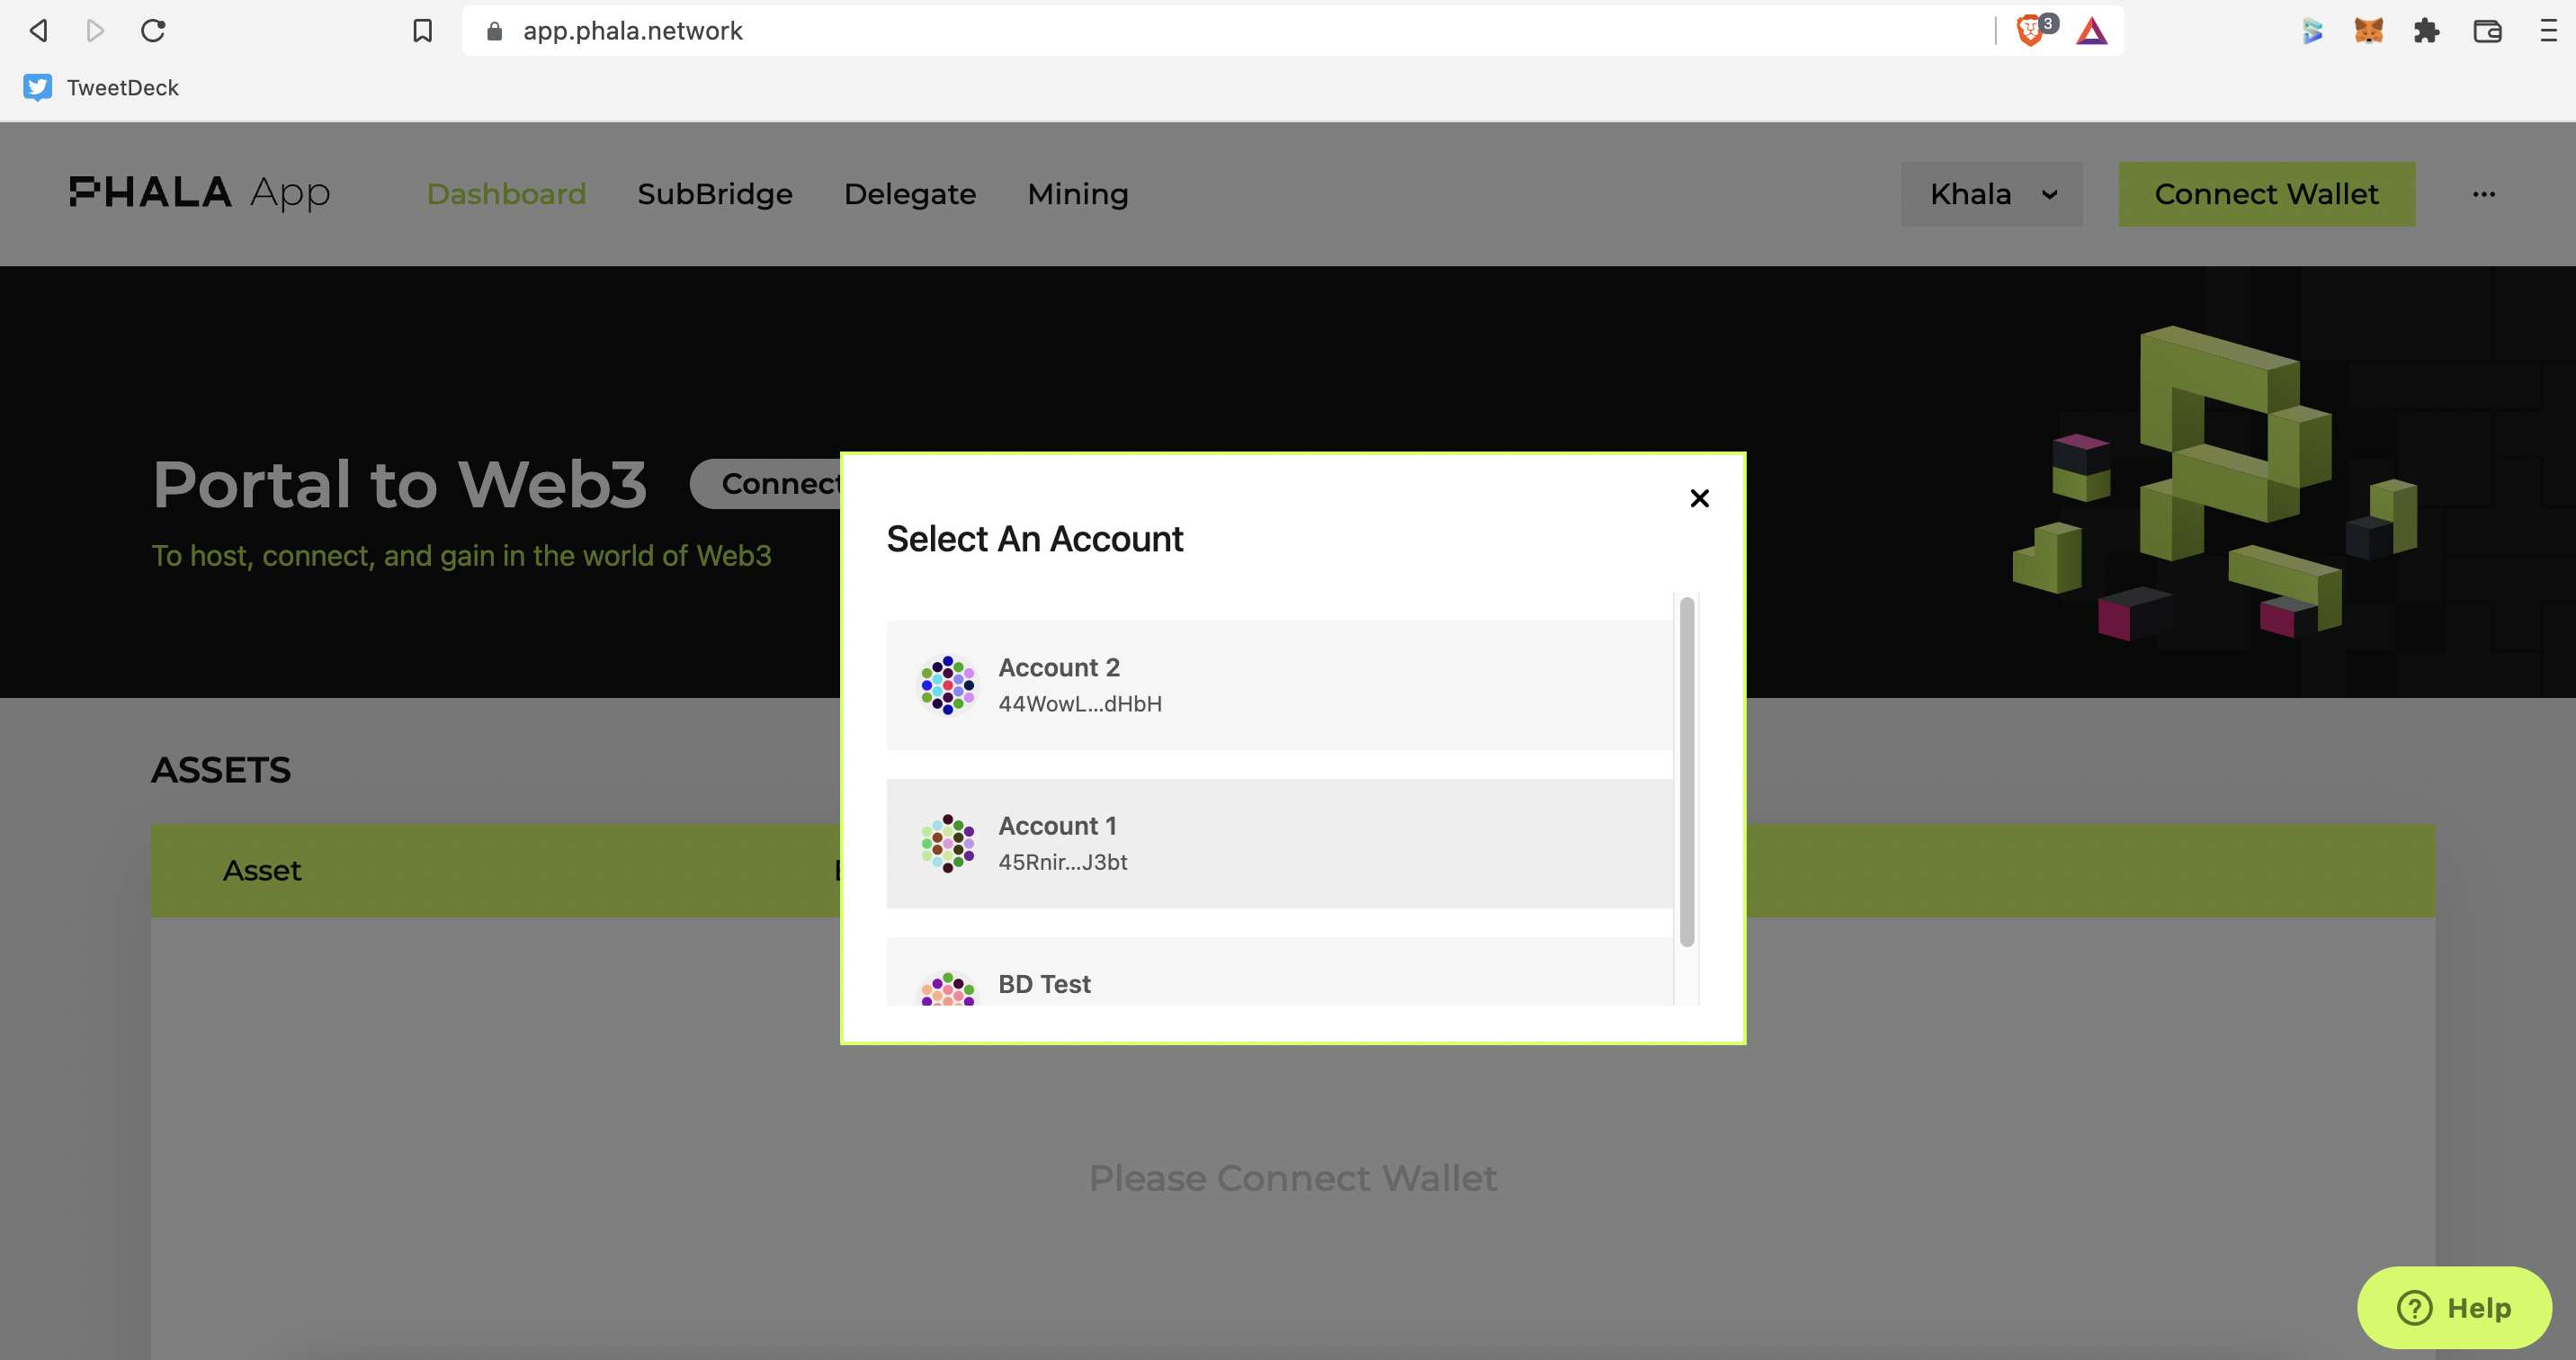Viewport: 2576px width, 1360px height.
Task: Click the PHALA App logo
Action: pos(200,193)
